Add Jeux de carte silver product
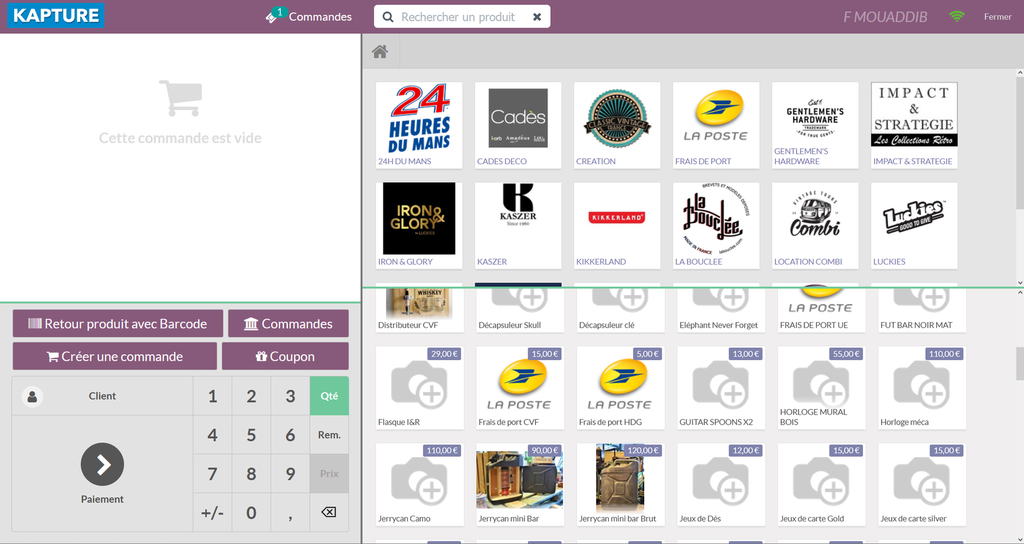 pos(922,485)
